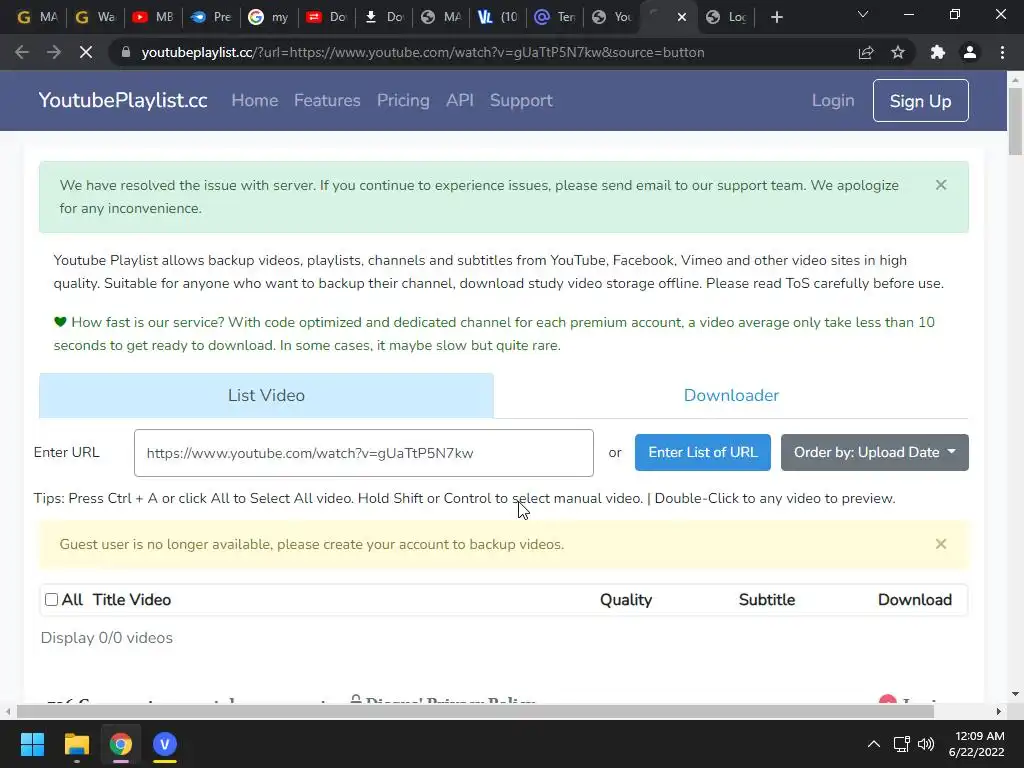Go forward with browser forward arrow
The height and width of the screenshot is (768, 1024).
(54, 52)
